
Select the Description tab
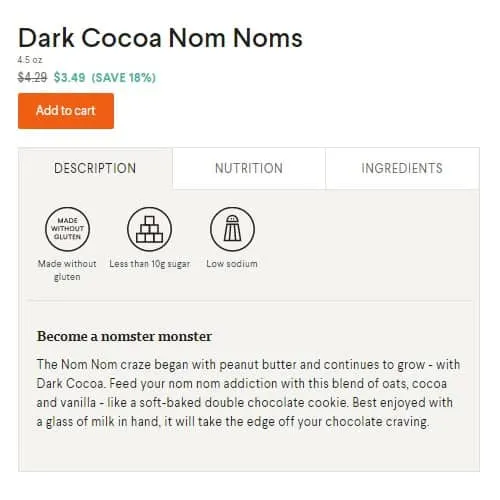click(x=95, y=168)
